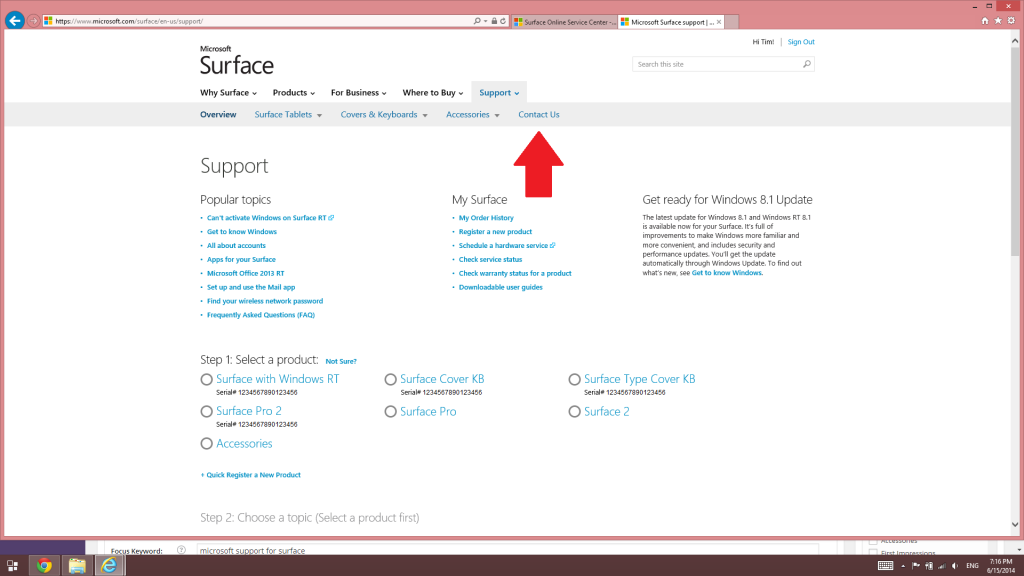Click the browser forward arrow button
This screenshot has width=1024, height=576.
tap(33, 21)
